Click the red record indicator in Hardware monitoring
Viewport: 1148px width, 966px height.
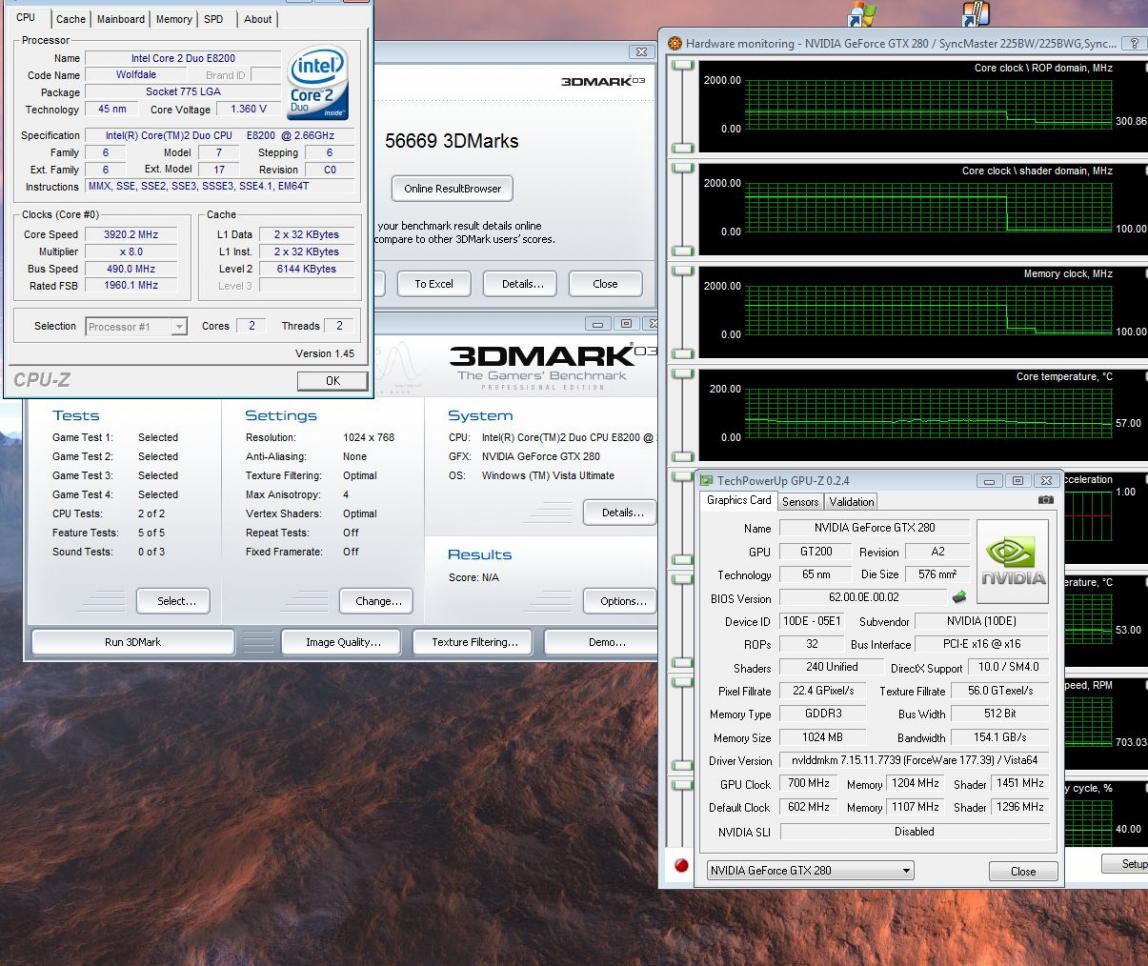681,865
